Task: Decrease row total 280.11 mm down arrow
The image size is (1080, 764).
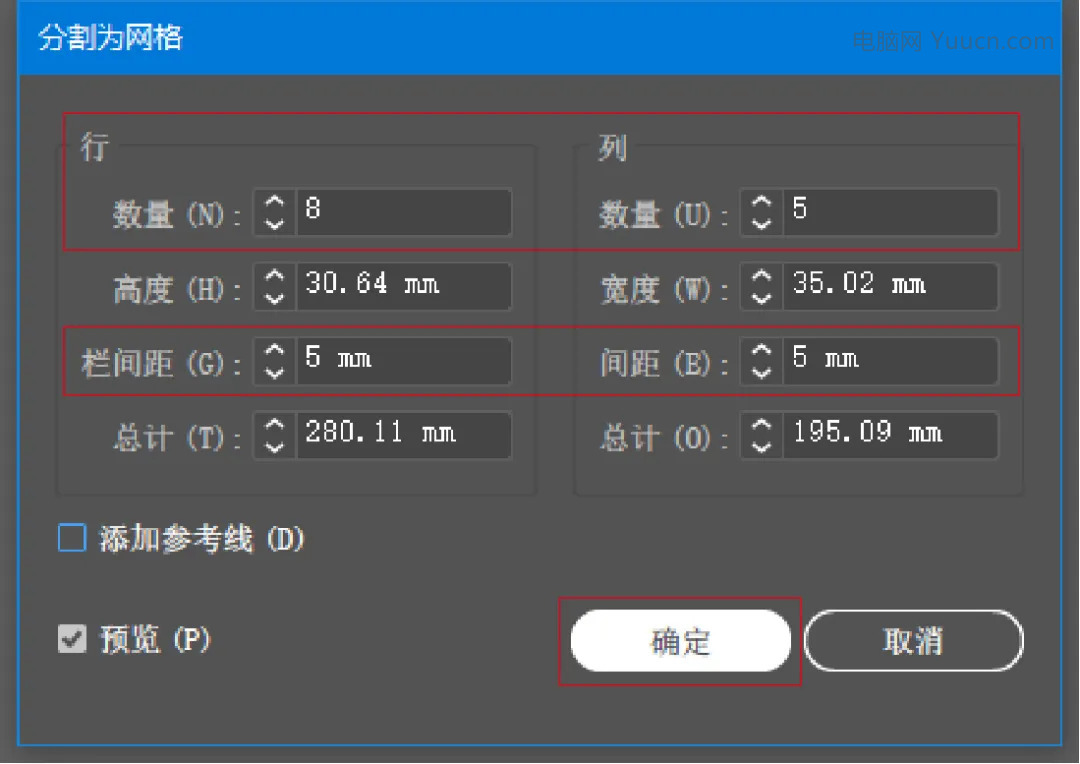Action: (x=275, y=446)
